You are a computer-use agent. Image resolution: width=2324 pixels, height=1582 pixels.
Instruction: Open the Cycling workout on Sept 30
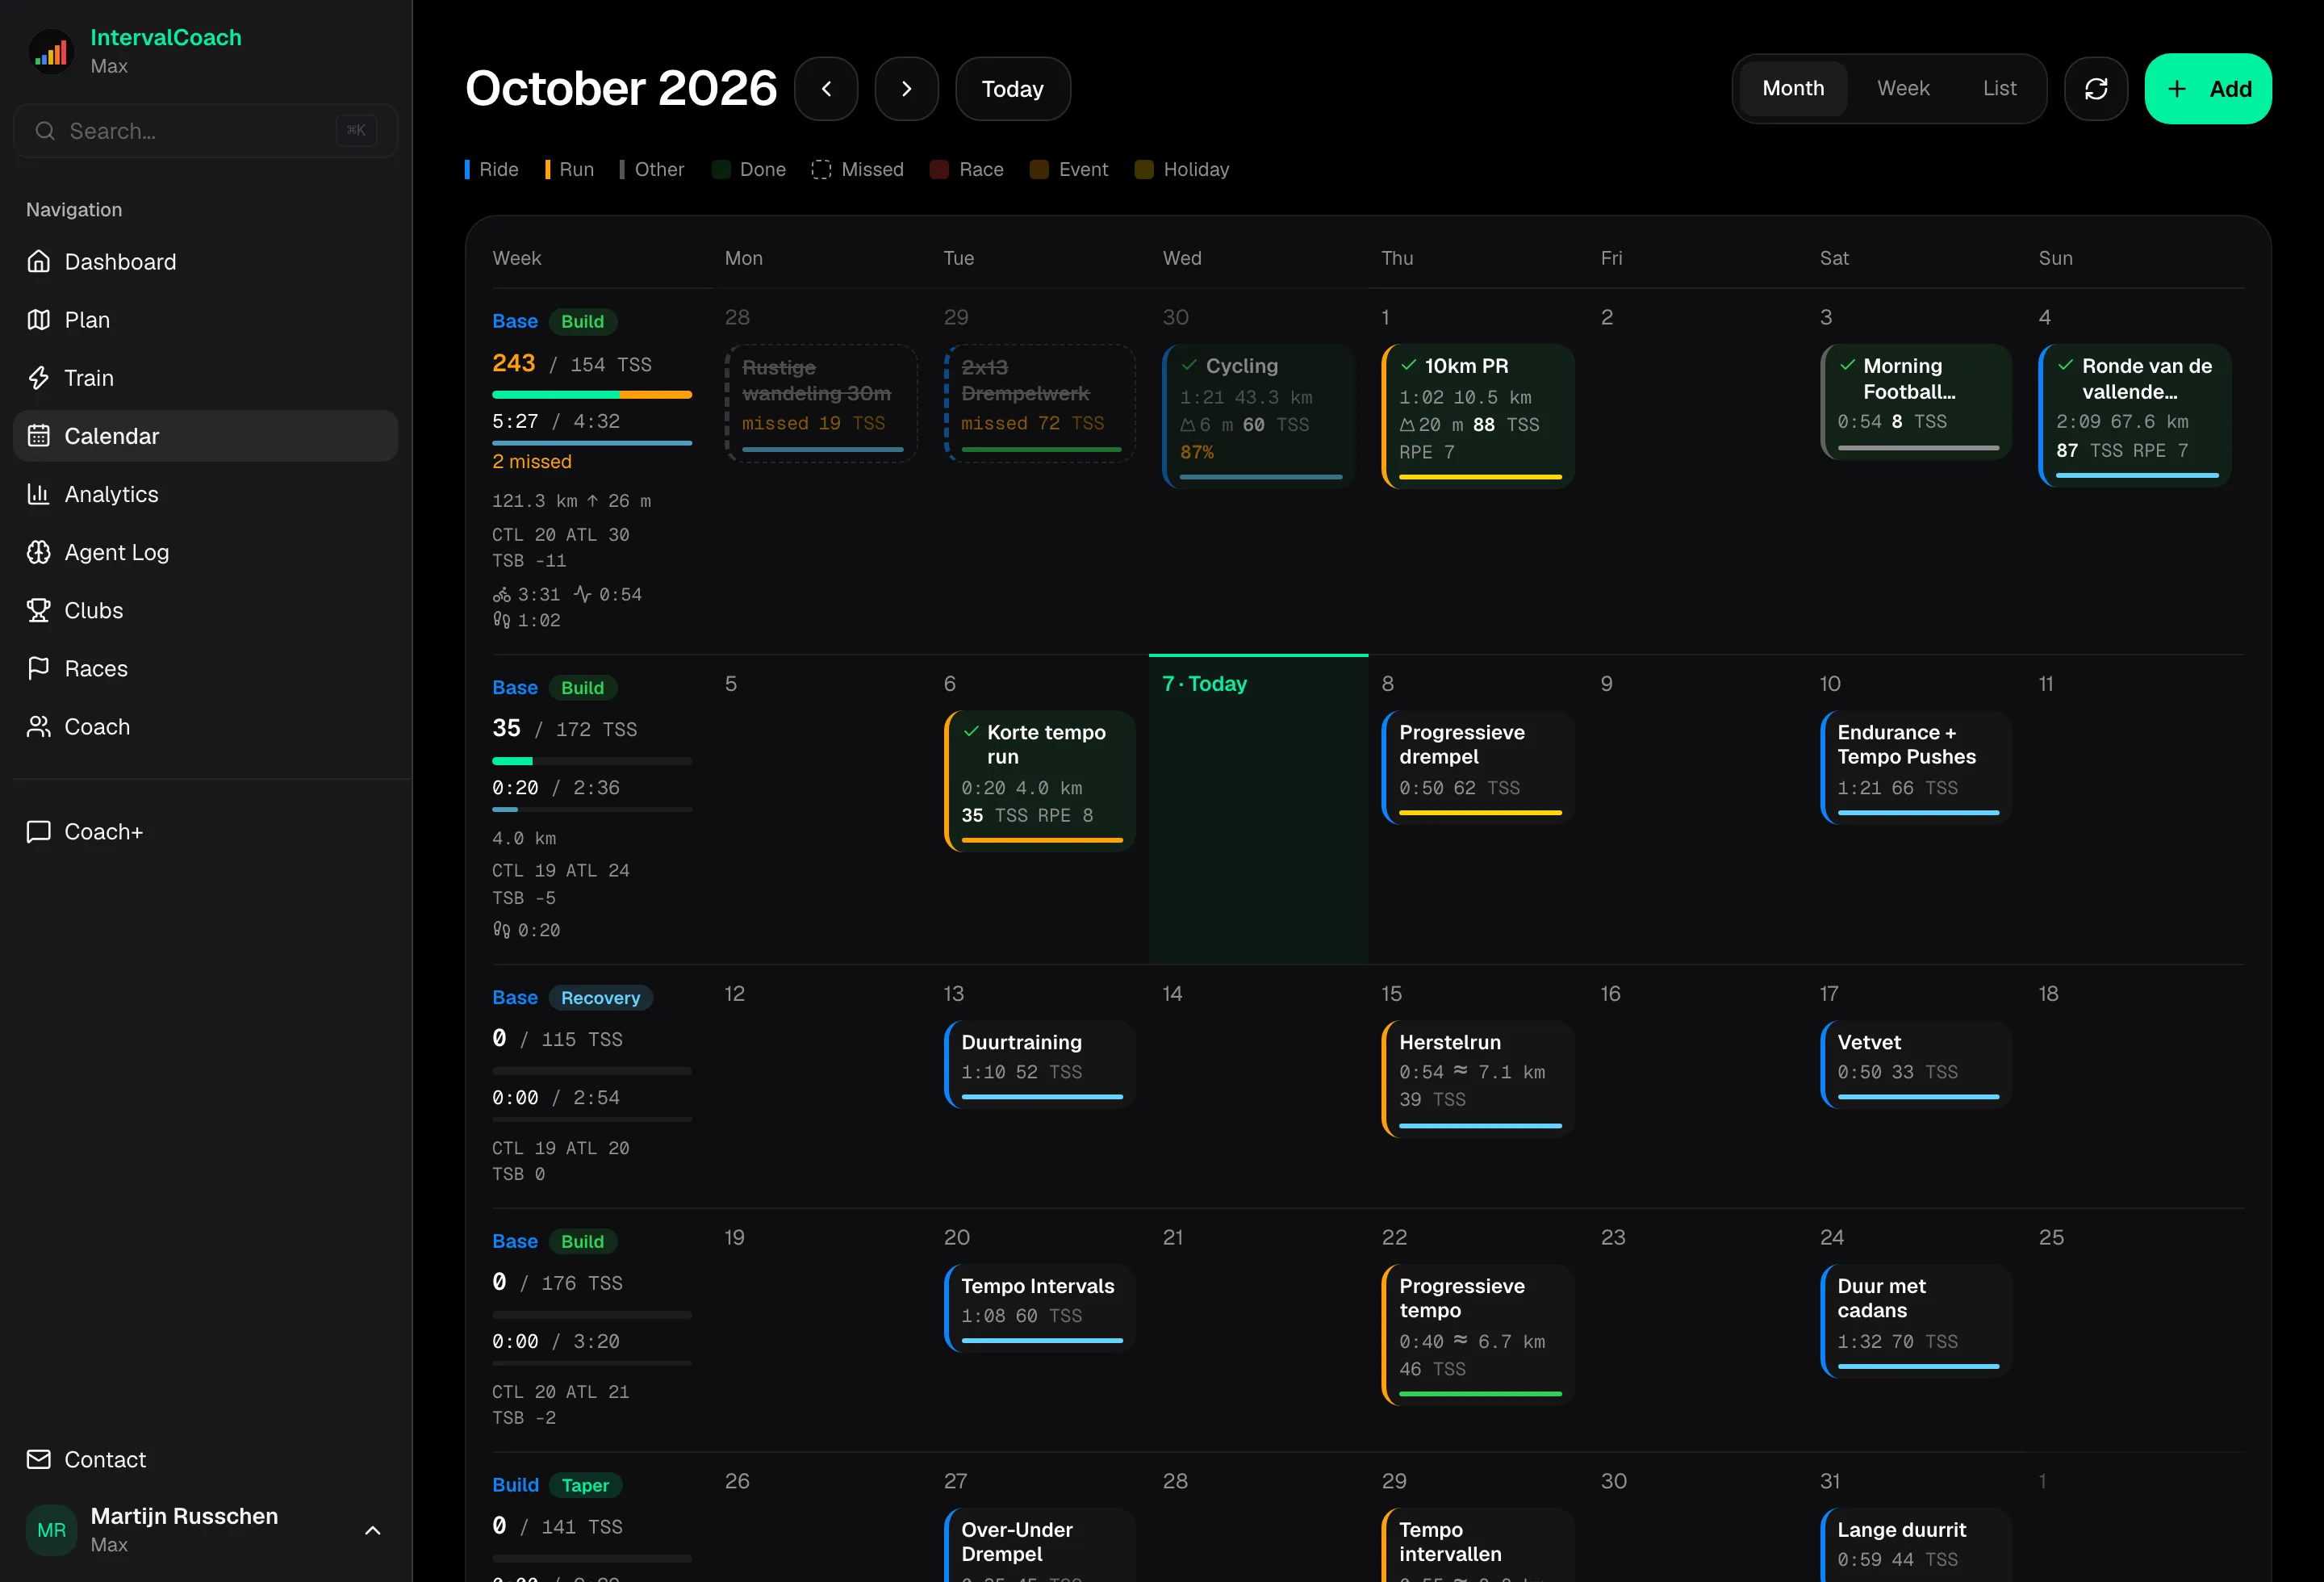pyautogui.click(x=1258, y=416)
